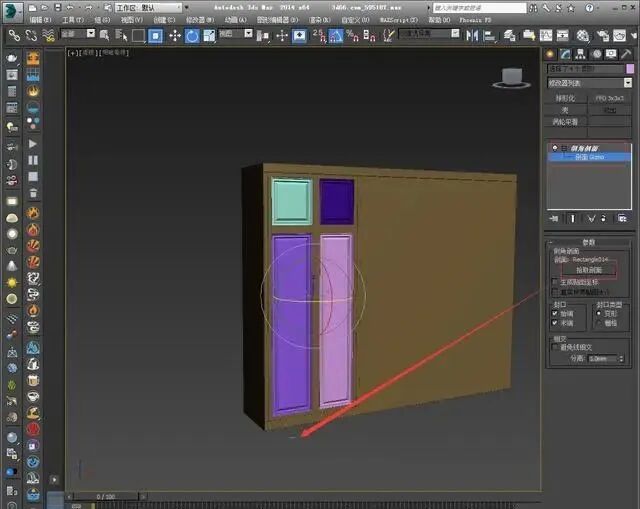Open the selection filter dropdown 全部
The height and width of the screenshot is (509, 640).
click(78, 34)
